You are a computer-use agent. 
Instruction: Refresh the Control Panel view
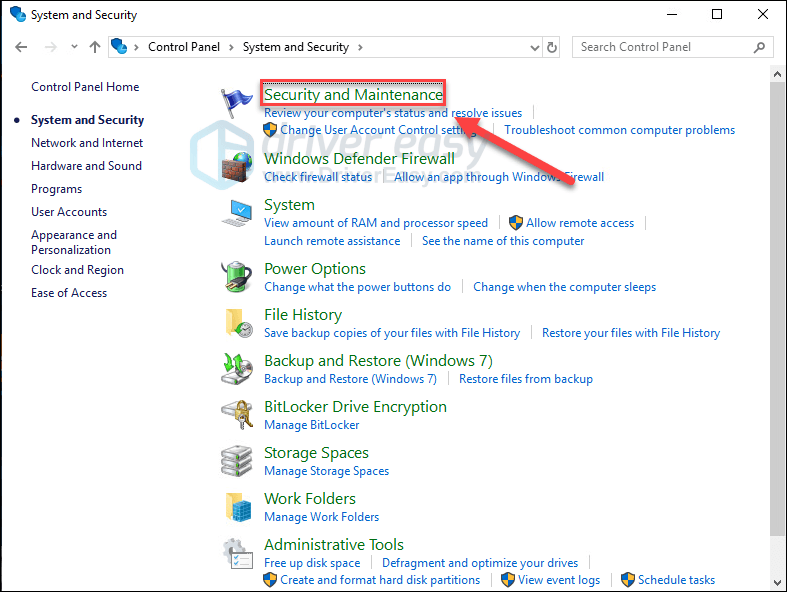[x=552, y=47]
